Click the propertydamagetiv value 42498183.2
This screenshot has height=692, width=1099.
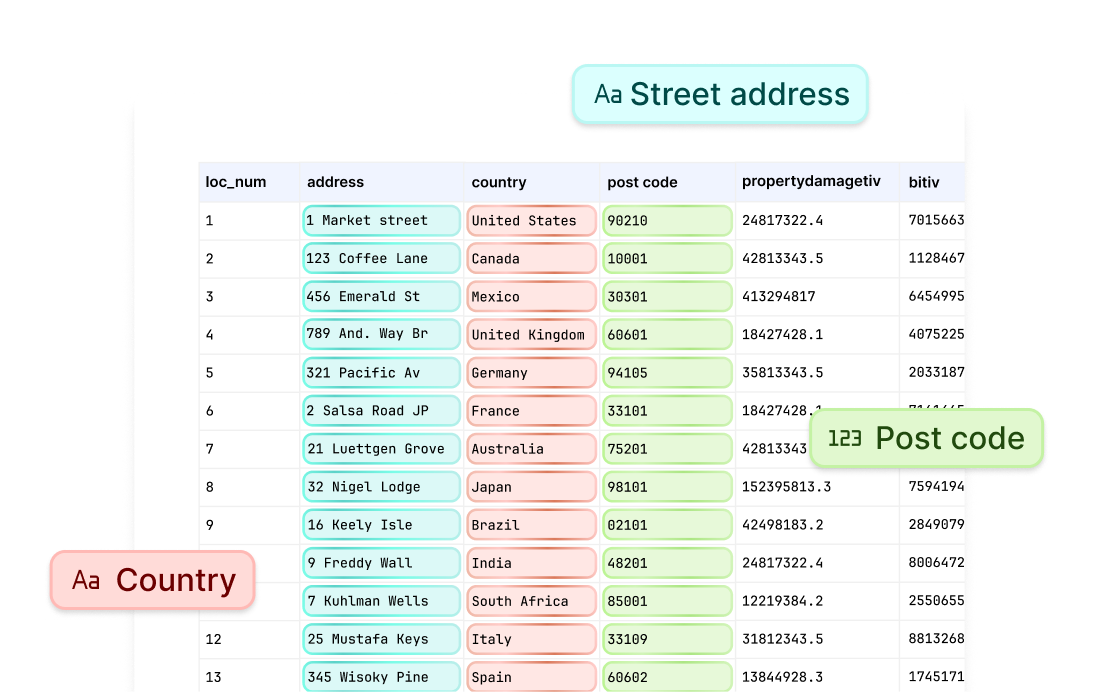tap(782, 524)
